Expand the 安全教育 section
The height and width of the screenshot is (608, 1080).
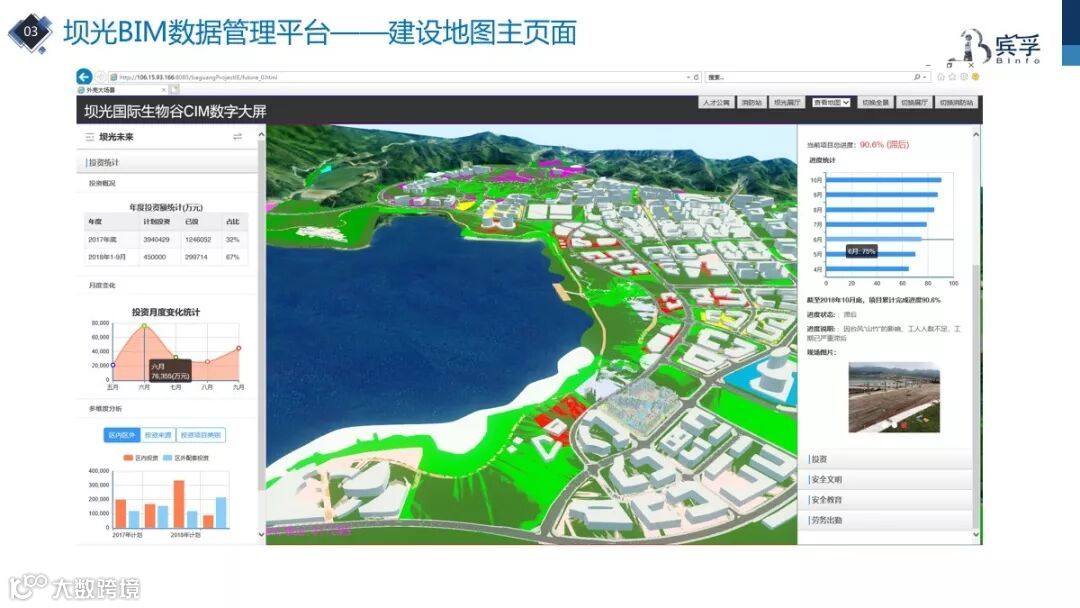click(889, 500)
